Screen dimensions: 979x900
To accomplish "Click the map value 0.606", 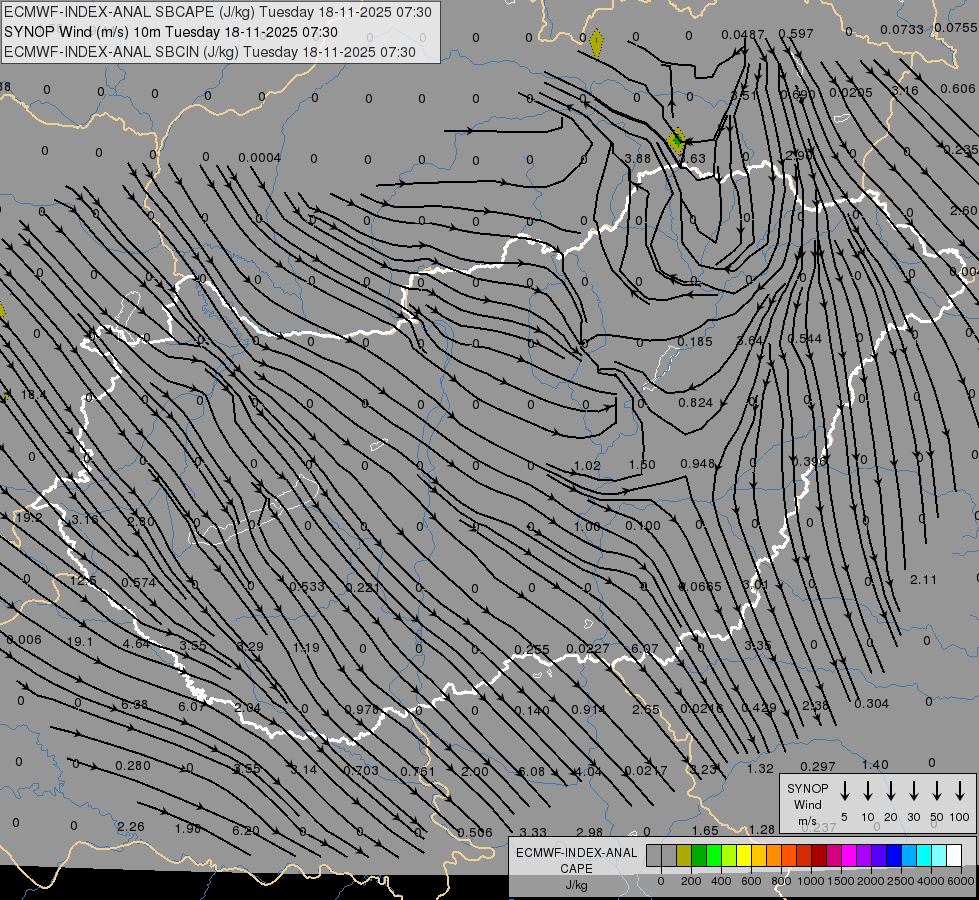I will (958, 89).
